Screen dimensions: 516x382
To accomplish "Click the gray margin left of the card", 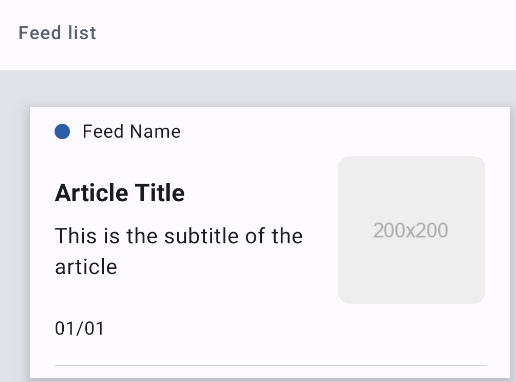I will [15, 243].
